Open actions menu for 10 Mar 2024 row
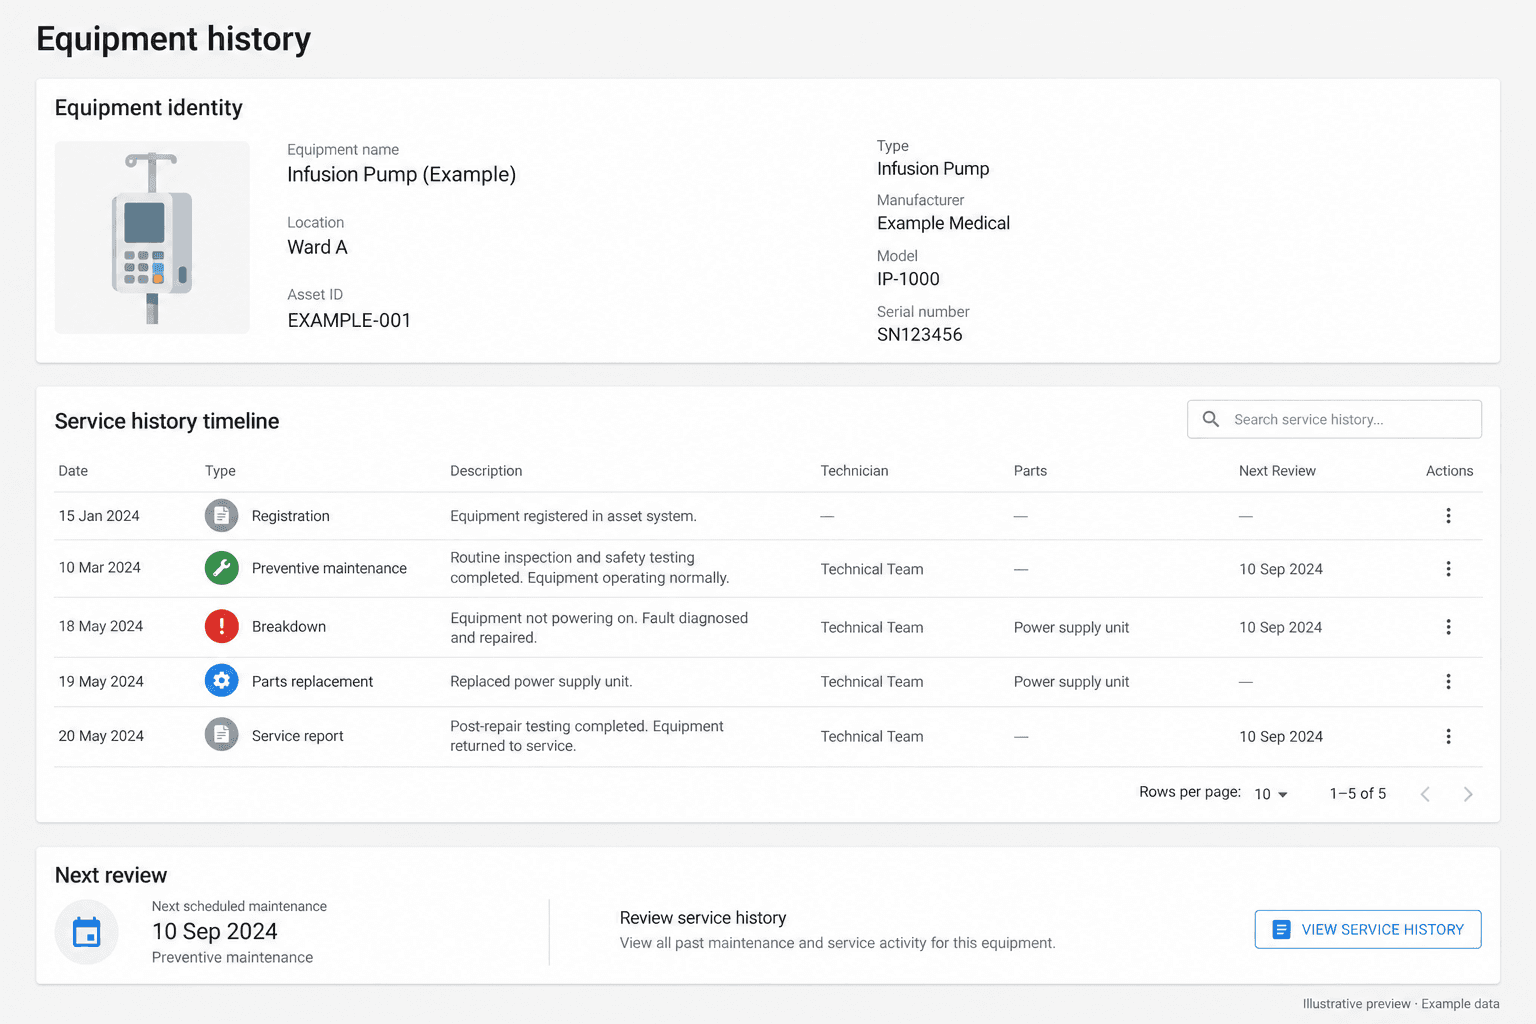The width and height of the screenshot is (1536, 1024). (x=1448, y=569)
